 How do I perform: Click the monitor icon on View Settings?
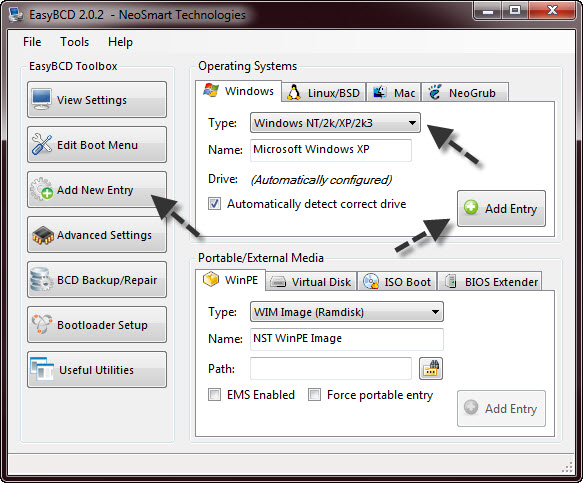pyautogui.click(x=41, y=99)
